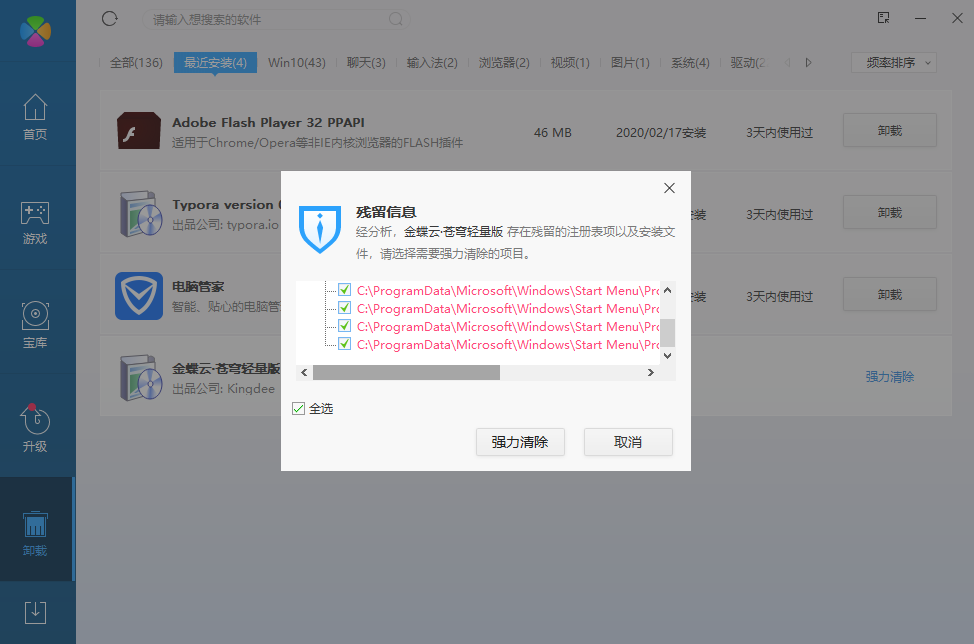Open the 图片(1) category tab
This screenshot has height=644, width=974.
click(x=630, y=63)
